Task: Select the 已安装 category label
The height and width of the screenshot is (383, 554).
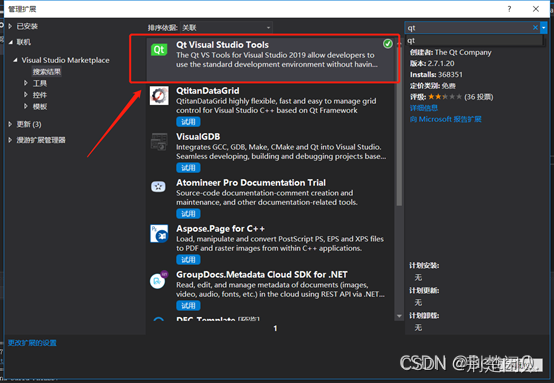Action: [x=27, y=26]
